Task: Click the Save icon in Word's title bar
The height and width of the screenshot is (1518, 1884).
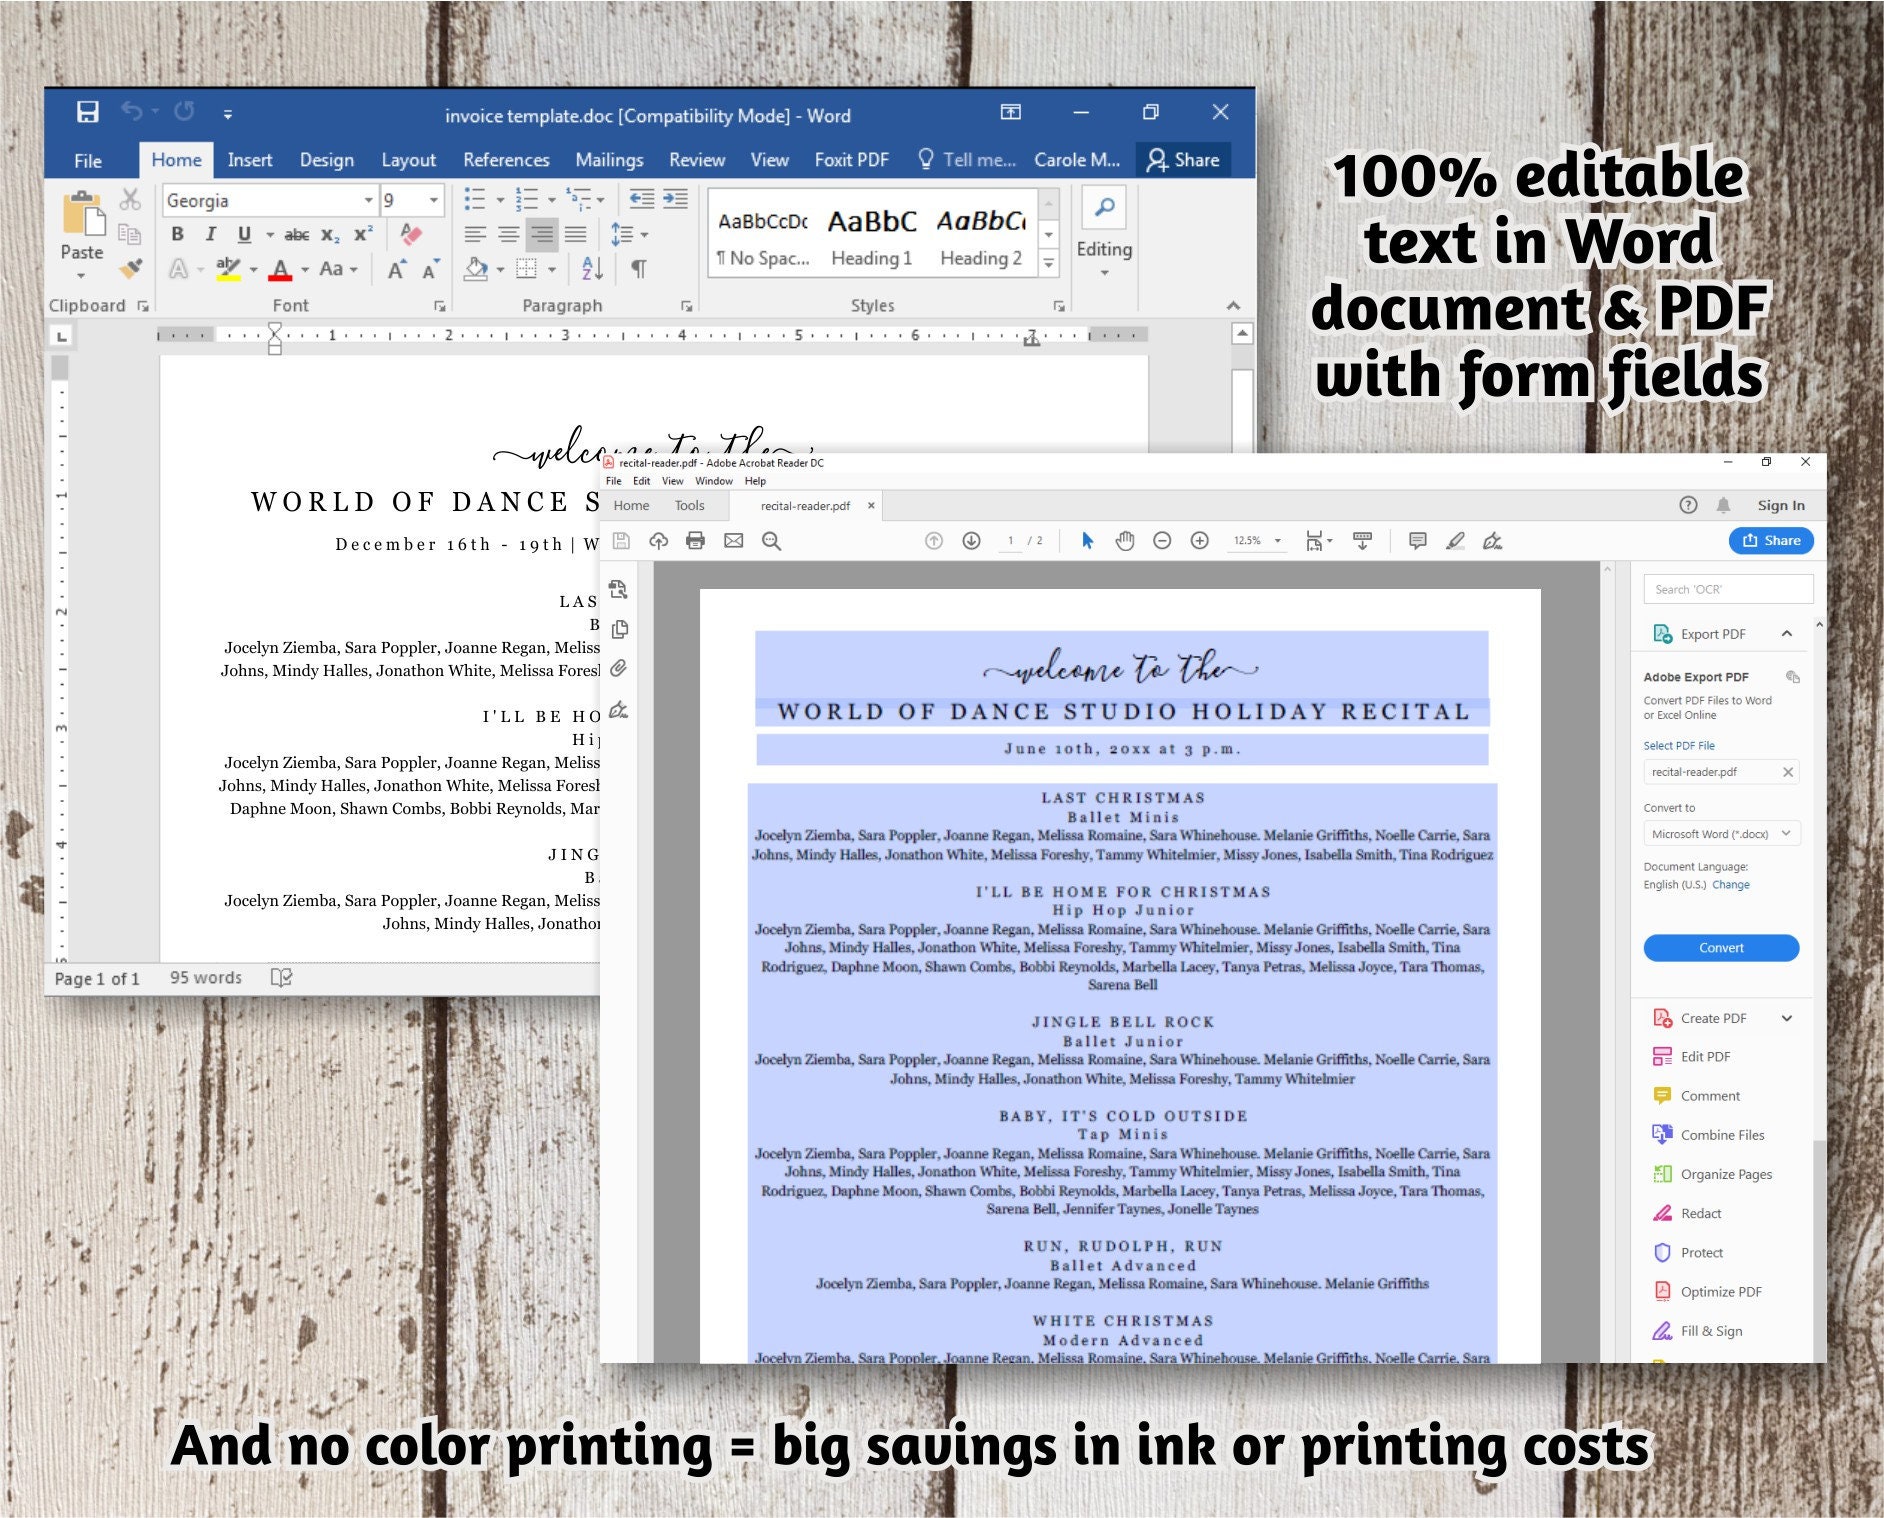Action: (x=88, y=112)
